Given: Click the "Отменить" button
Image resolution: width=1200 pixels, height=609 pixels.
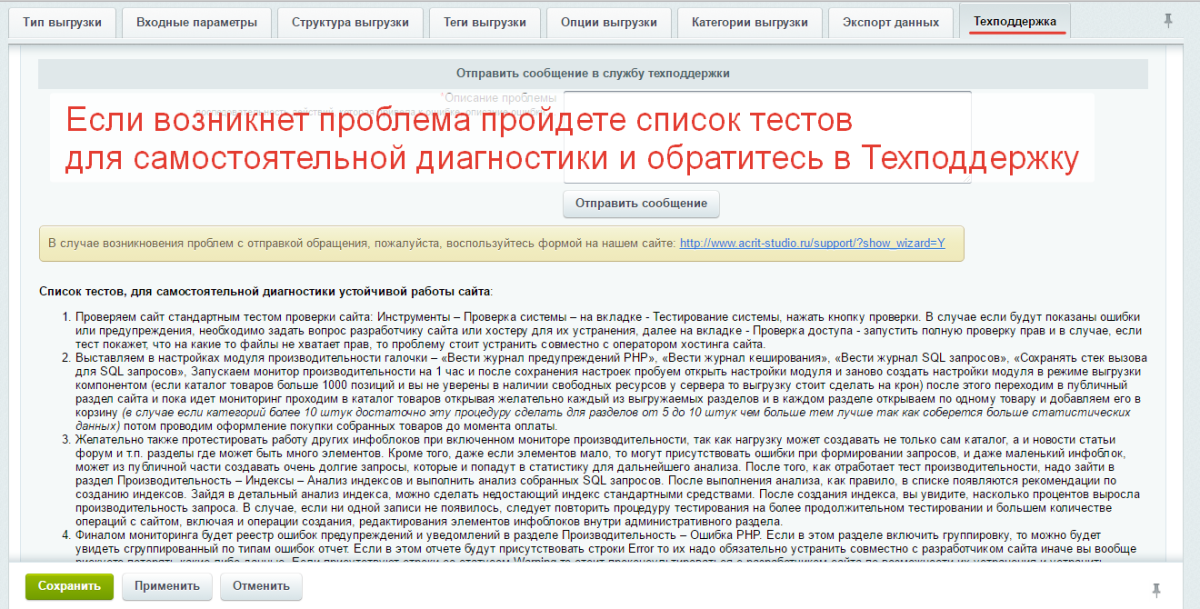Looking at the screenshot, I should tap(260, 587).
